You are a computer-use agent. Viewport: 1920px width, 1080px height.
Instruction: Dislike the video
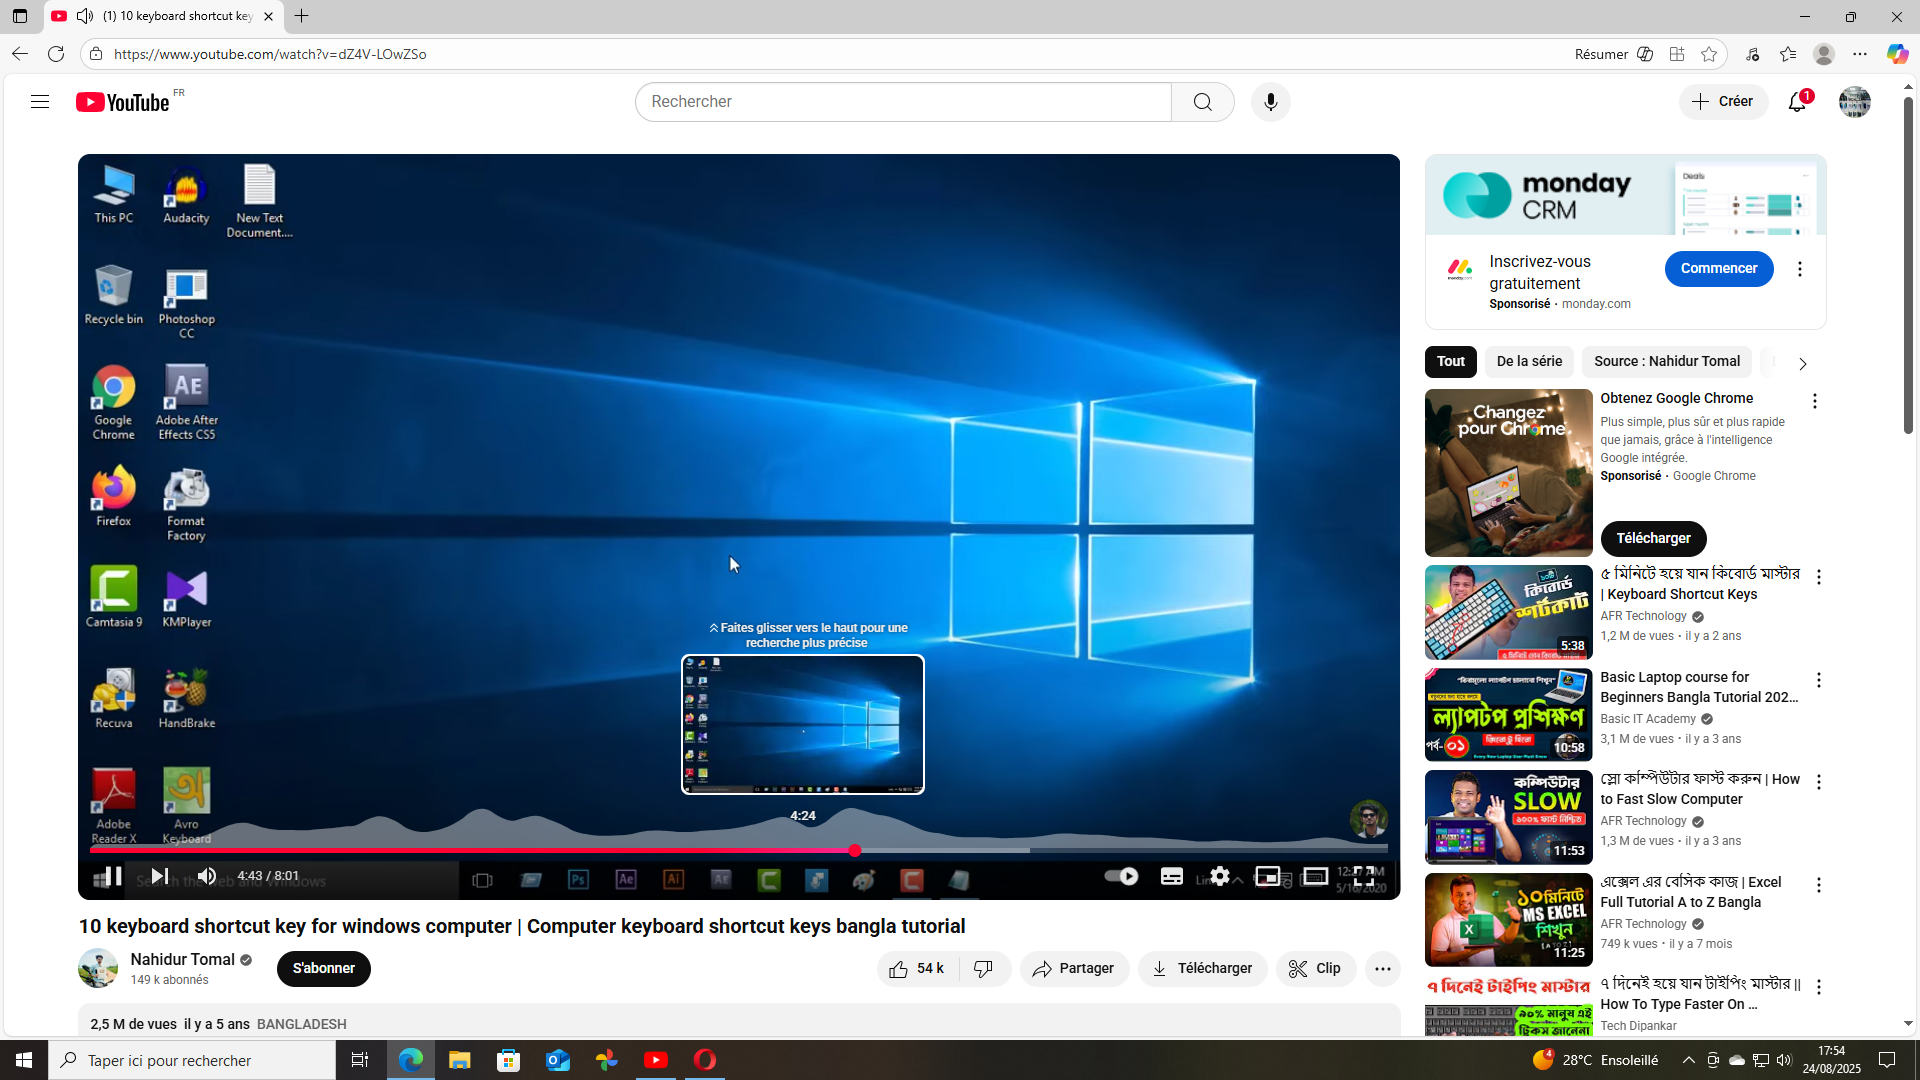tap(985, 969)
